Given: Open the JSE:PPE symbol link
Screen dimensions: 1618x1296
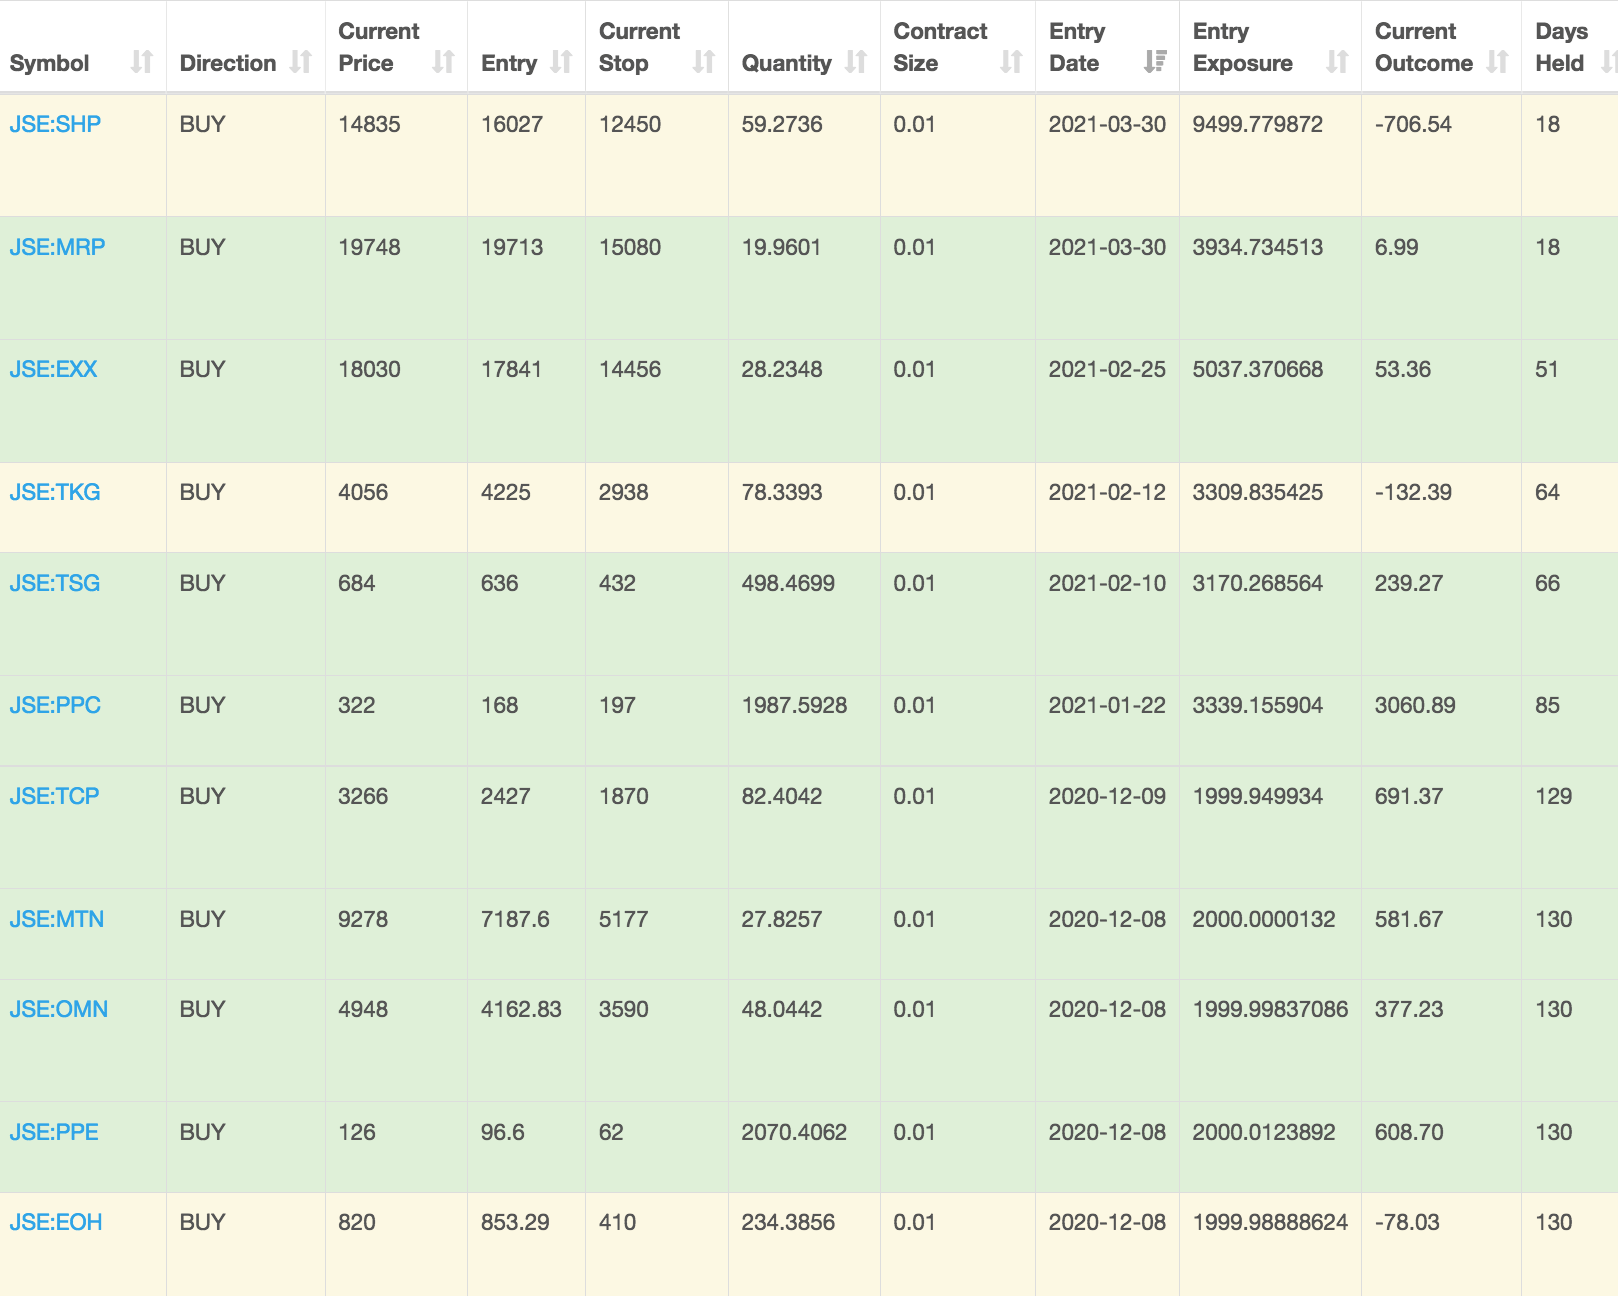Looking at the screenshot, I should pyautogui.click(x=54, y=1132).
